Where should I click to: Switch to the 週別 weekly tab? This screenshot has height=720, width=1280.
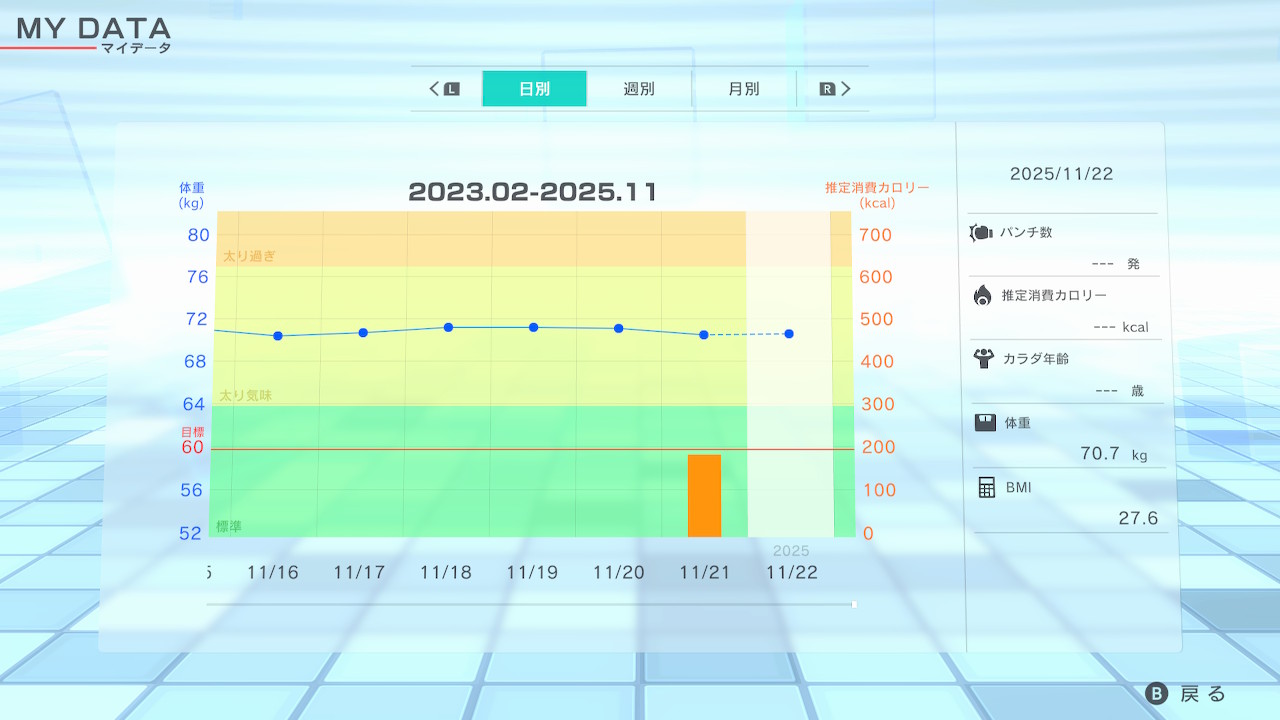(x=639, y=89)
